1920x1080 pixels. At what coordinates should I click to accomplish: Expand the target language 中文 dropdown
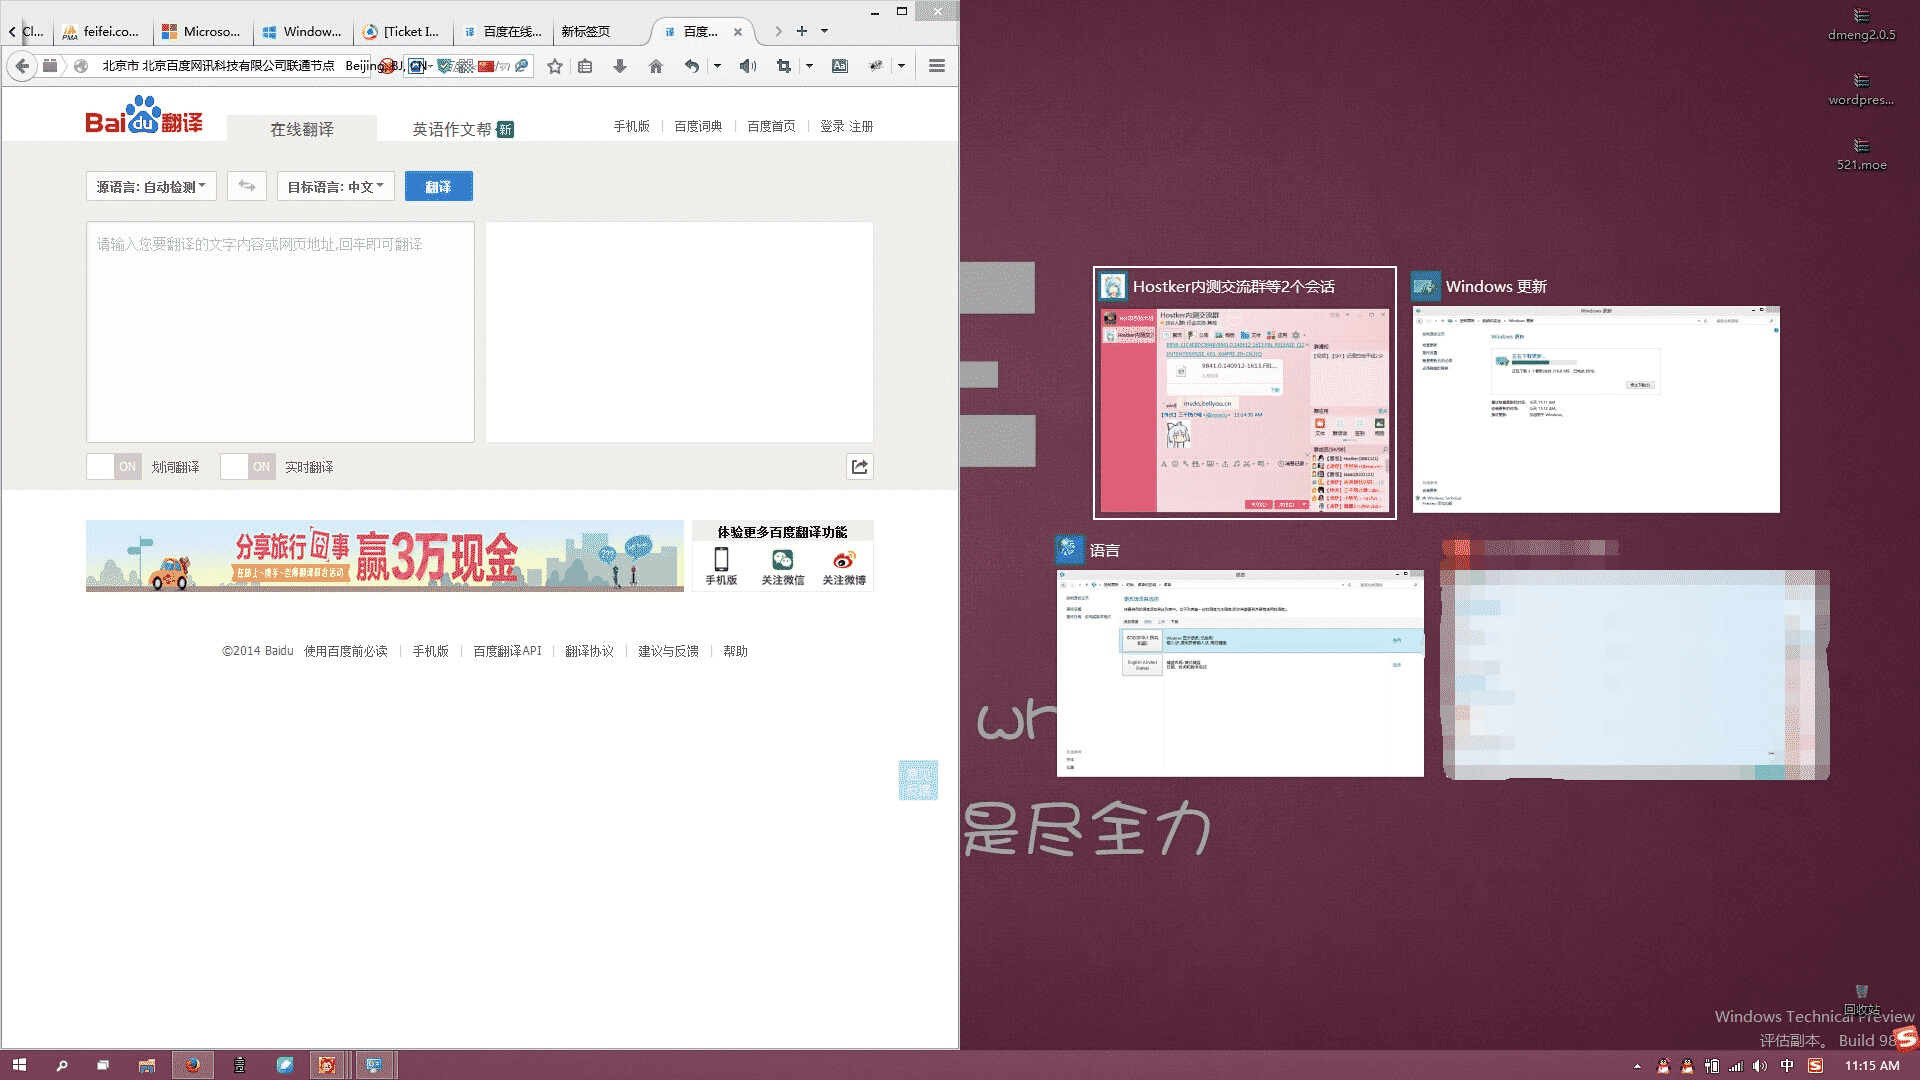pyautogui.click(x=335, y=187)
